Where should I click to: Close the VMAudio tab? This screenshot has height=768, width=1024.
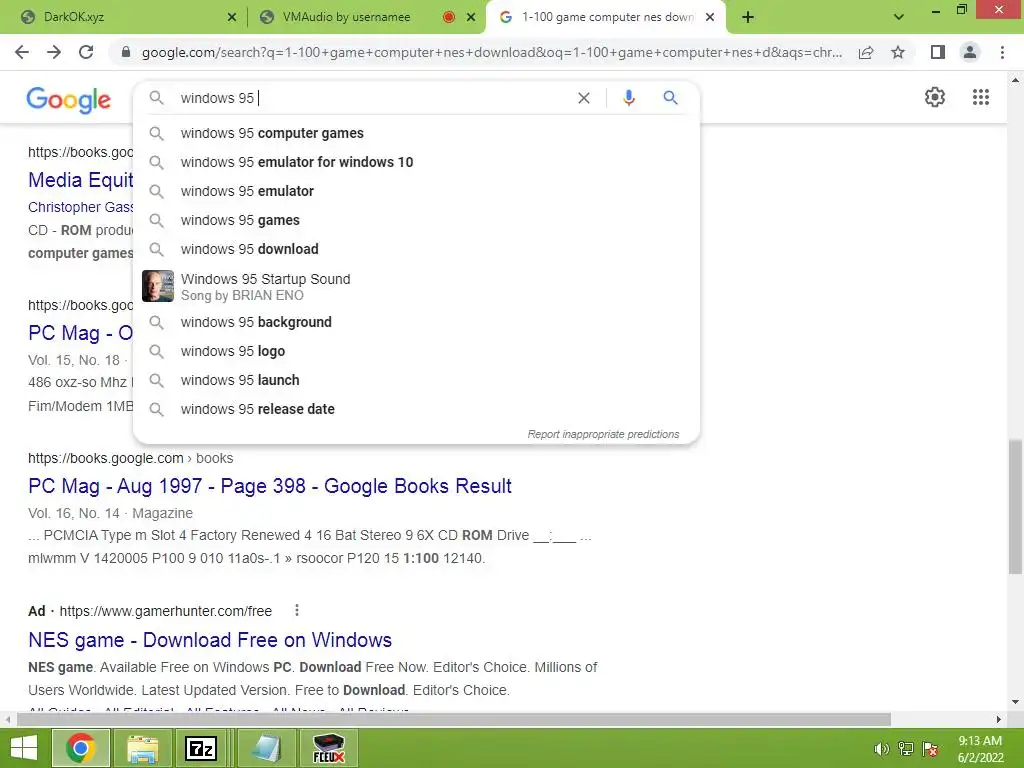[x=470, y=17]
